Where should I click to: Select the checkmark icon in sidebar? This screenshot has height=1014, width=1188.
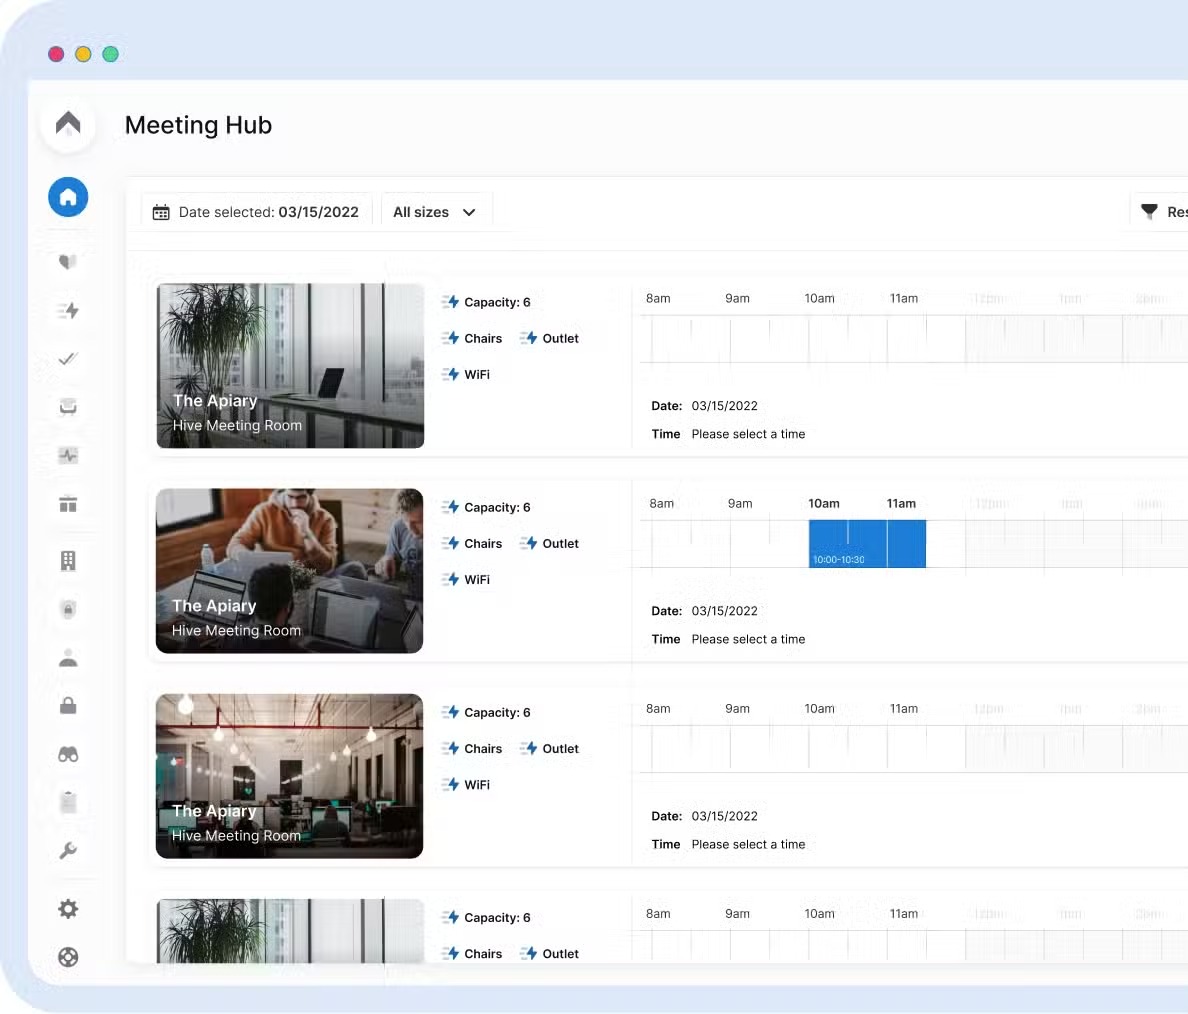(68, 359)
